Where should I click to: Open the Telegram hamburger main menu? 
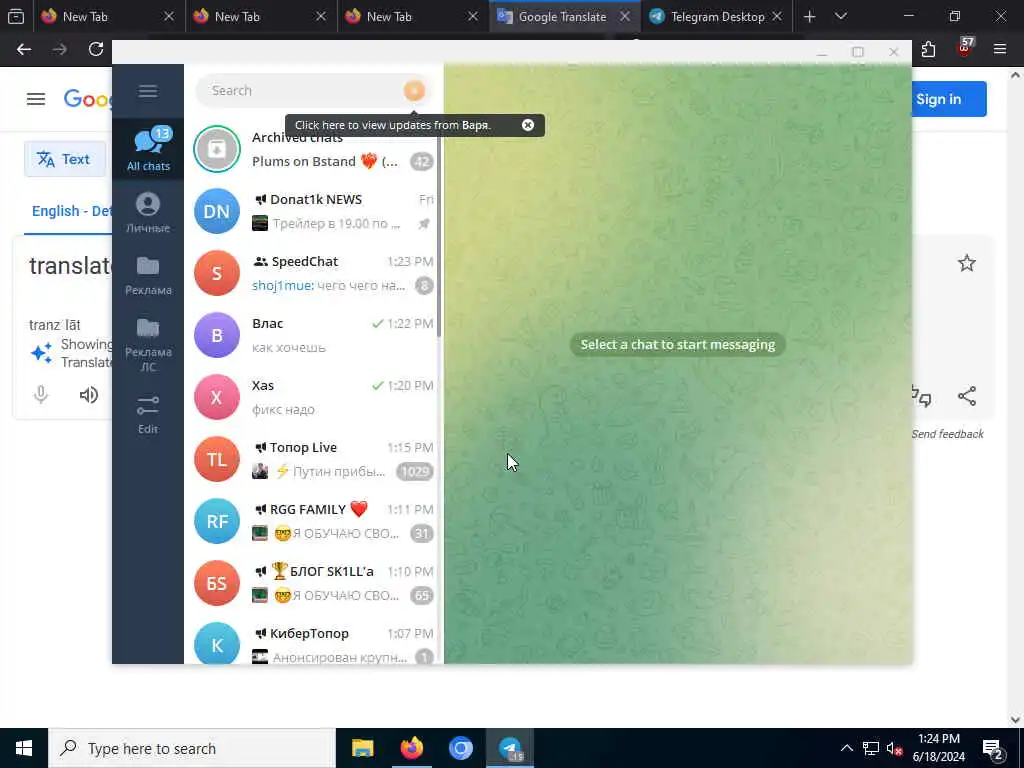[x=148, y=91]
